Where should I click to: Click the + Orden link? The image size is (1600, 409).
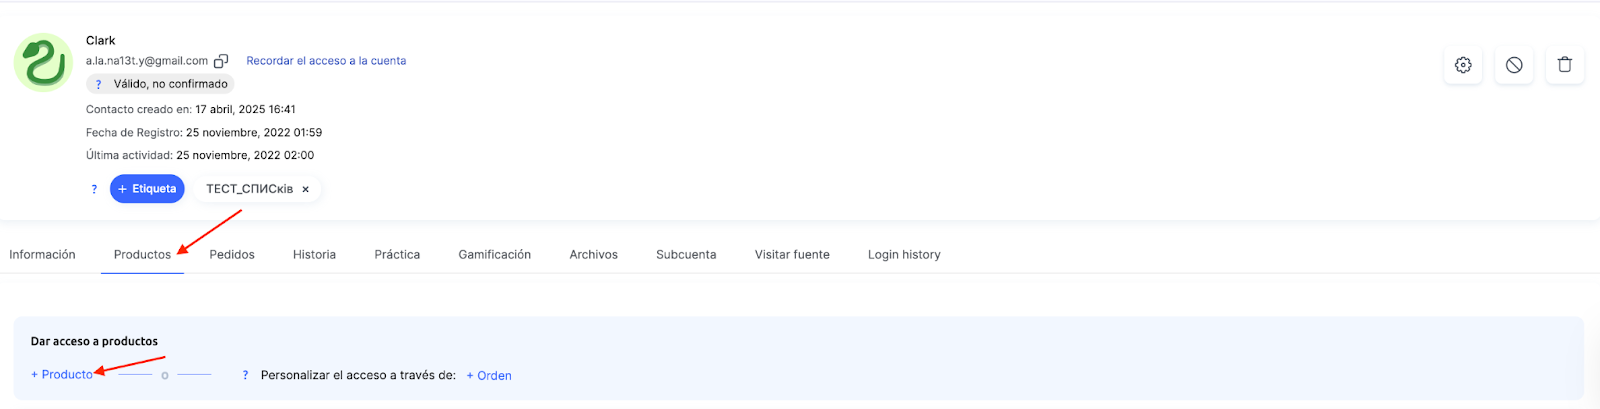[x=489, y=375]
